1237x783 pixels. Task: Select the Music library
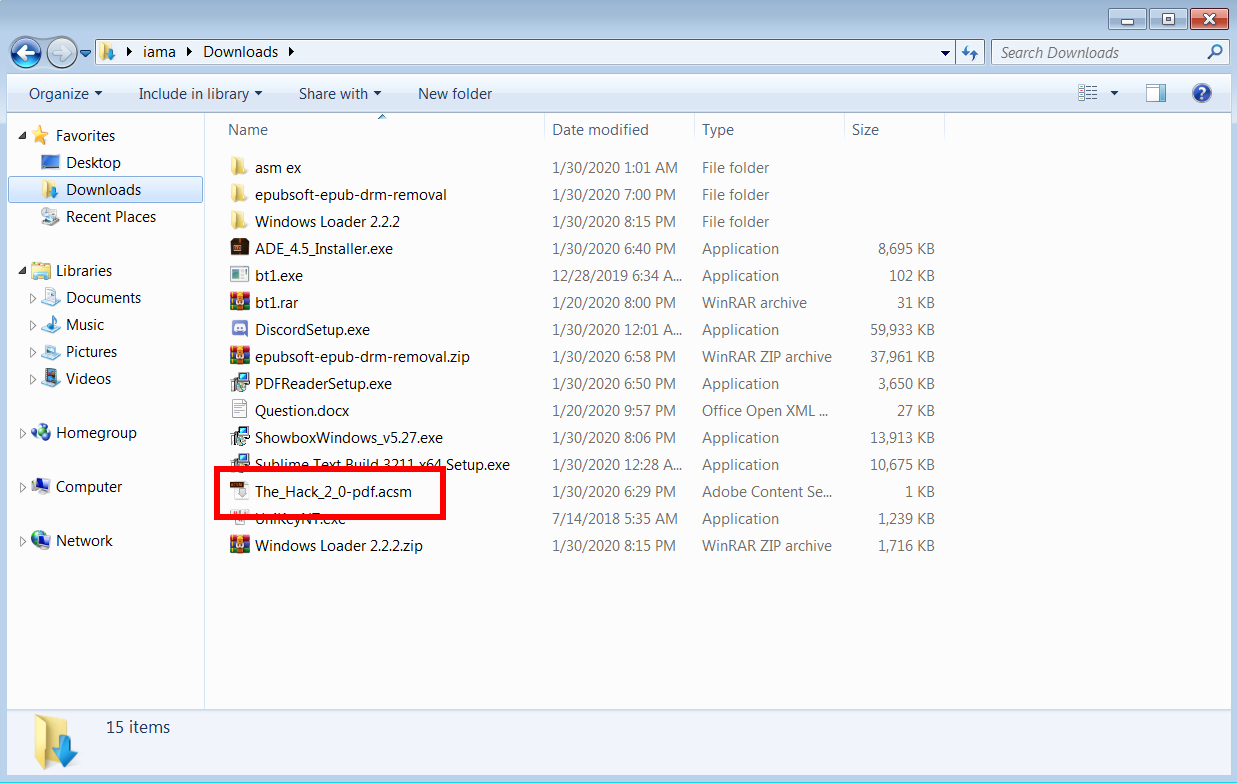pyautogui.click(x=85, y=324)
